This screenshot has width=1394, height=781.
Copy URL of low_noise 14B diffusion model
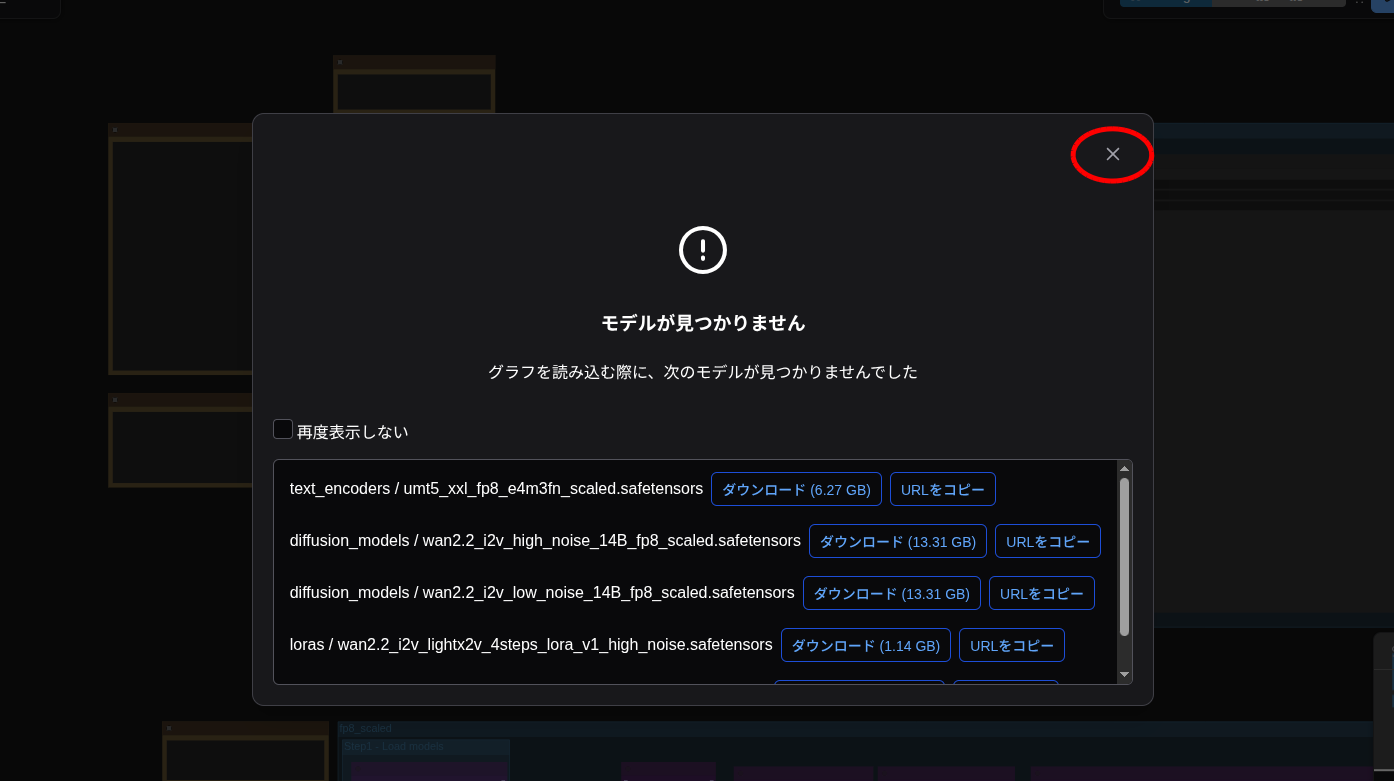pos(1041,594)
